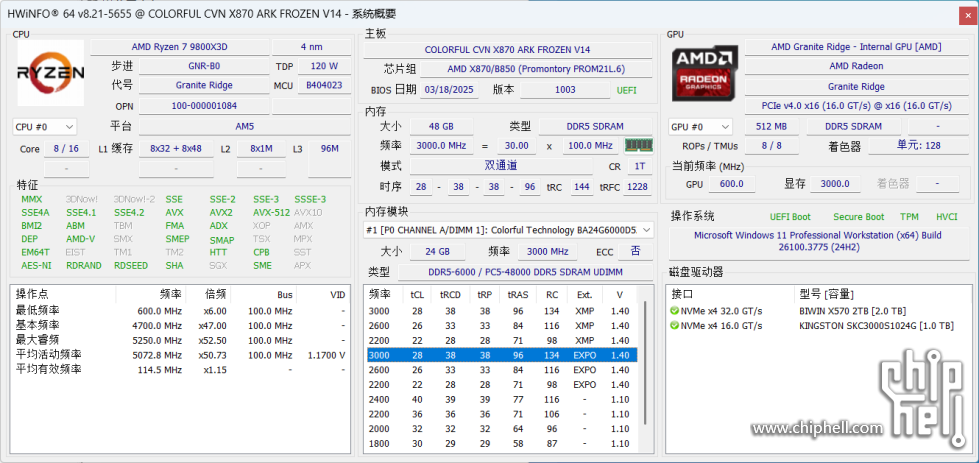Select the 2000 1.10V timing row

tap(501, 429)
